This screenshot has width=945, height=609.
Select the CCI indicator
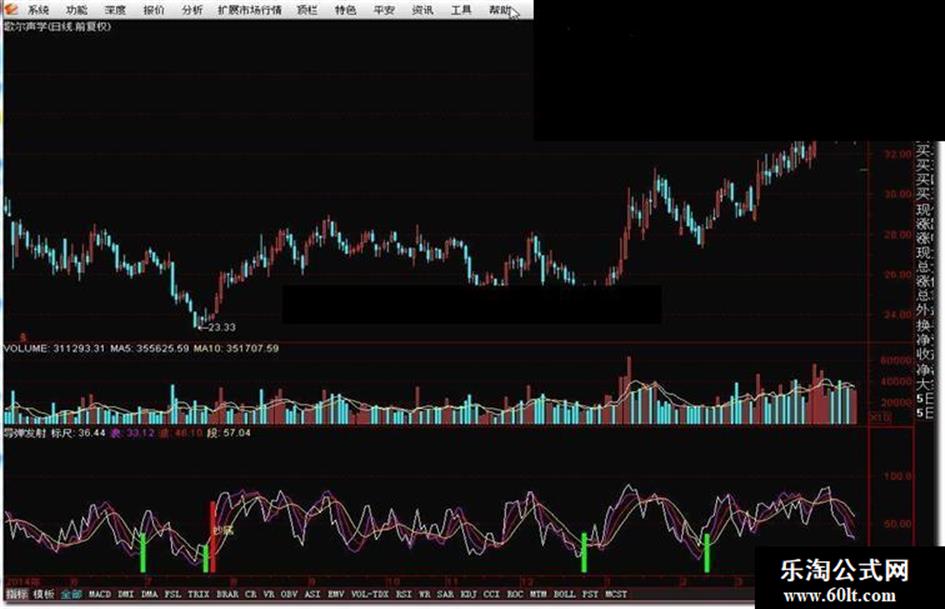pyautogui.click(x=492, y=594)
